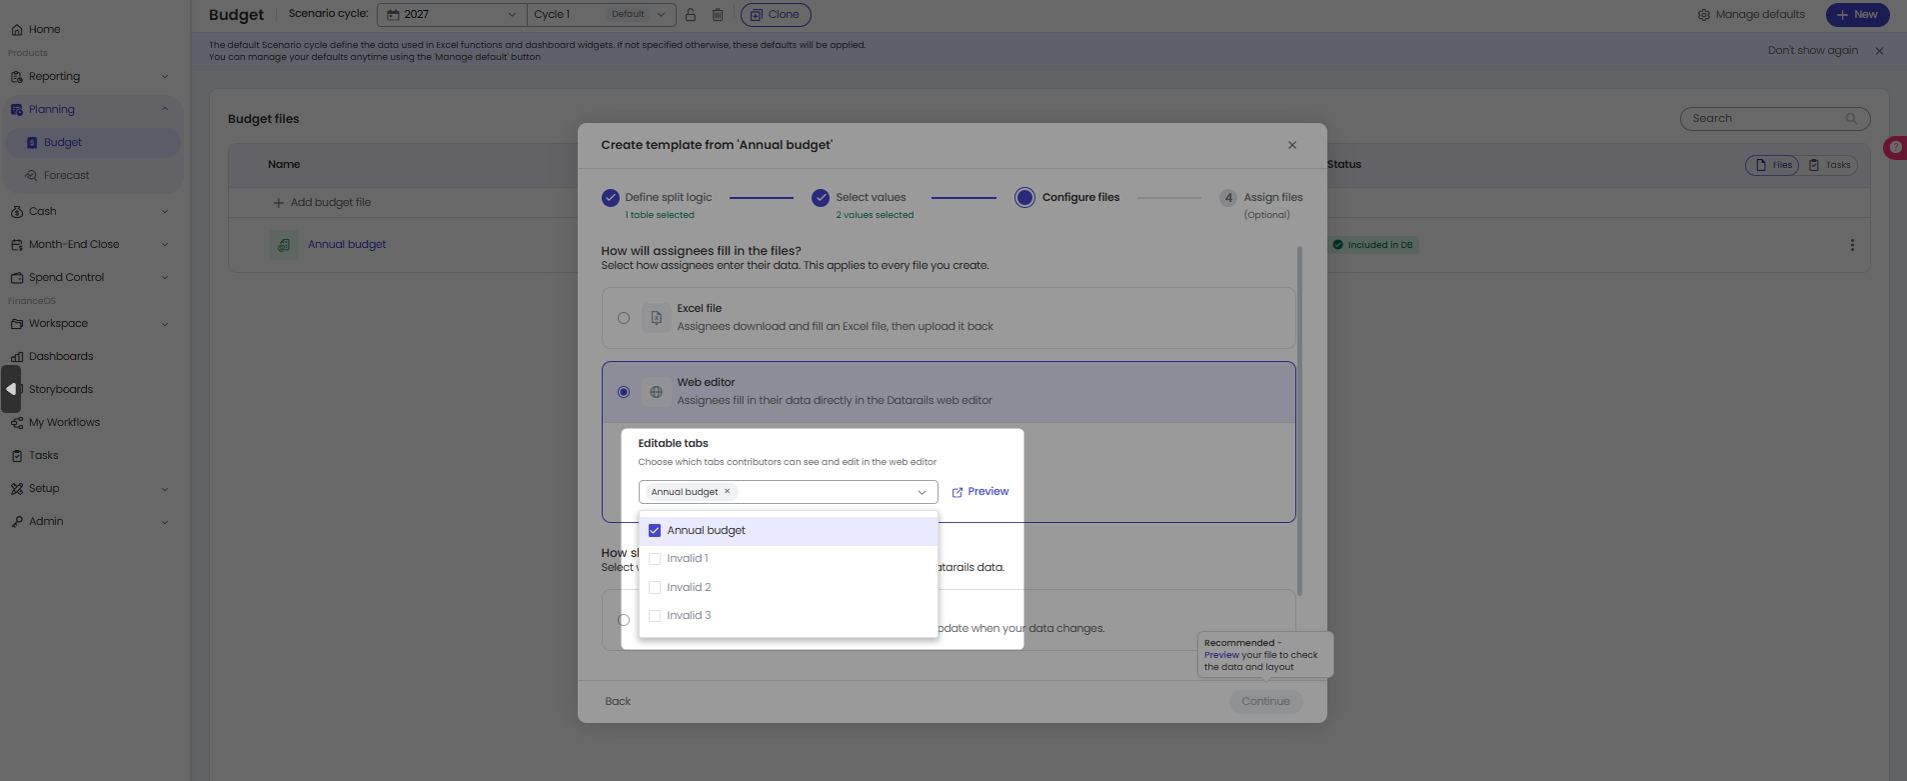Click the Reporting icon in sidebar
Image resolution: width=1907 pixels, height=781 pixels.
point(17,77)
